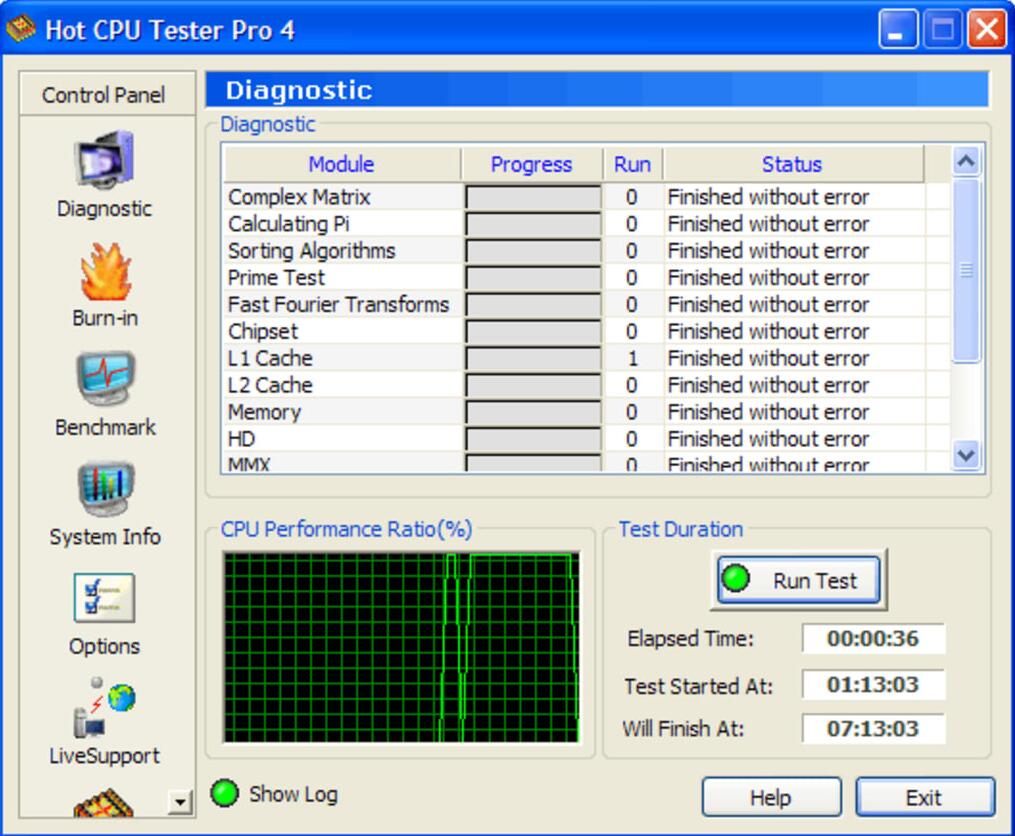This screenshot has width=1015, height=836.
Task: Toggle the green Show Log indicator
Action: 224,794
